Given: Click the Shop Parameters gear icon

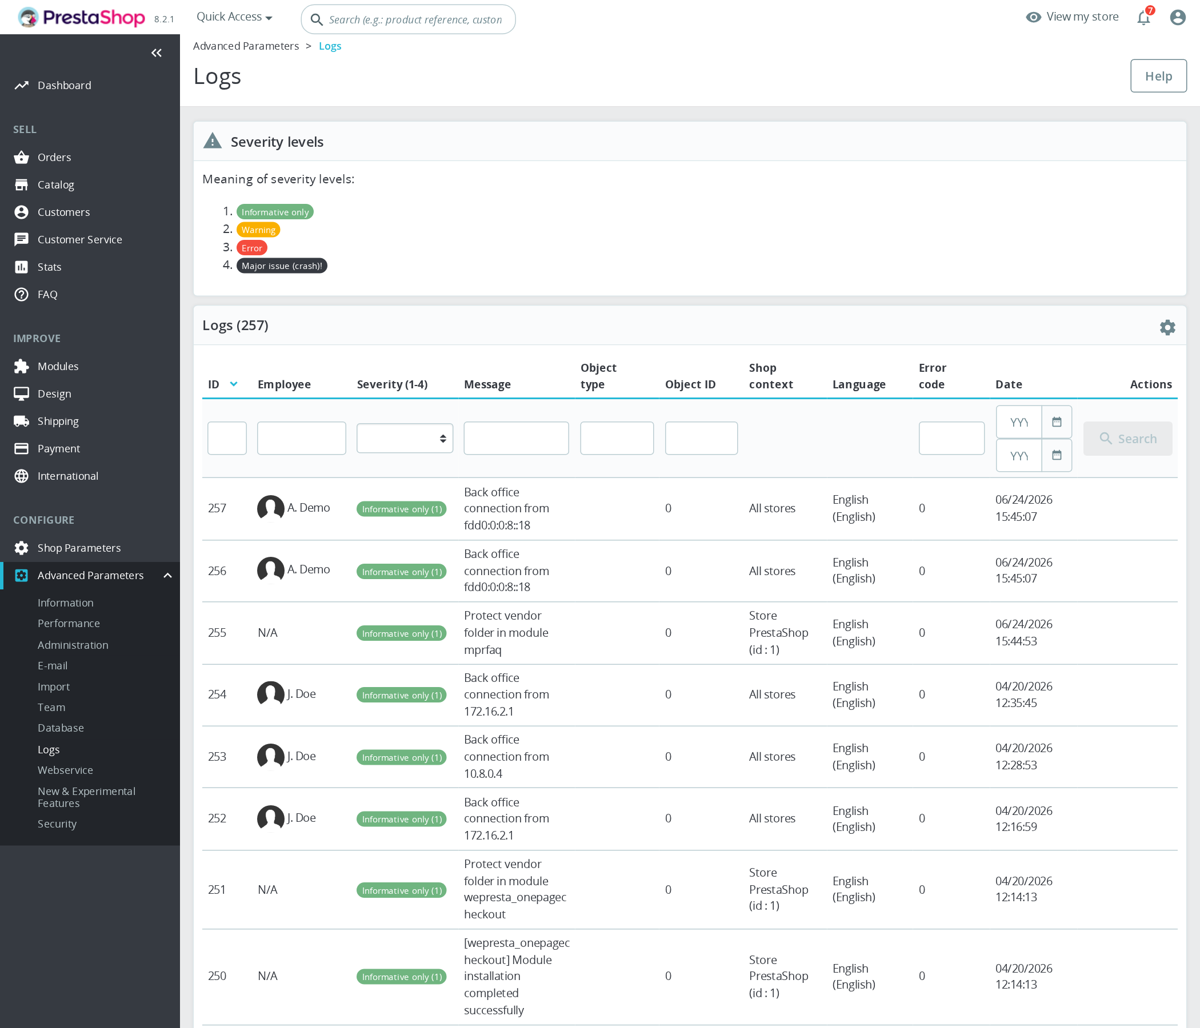Looking at the screenshot, I should pos(21,548).
